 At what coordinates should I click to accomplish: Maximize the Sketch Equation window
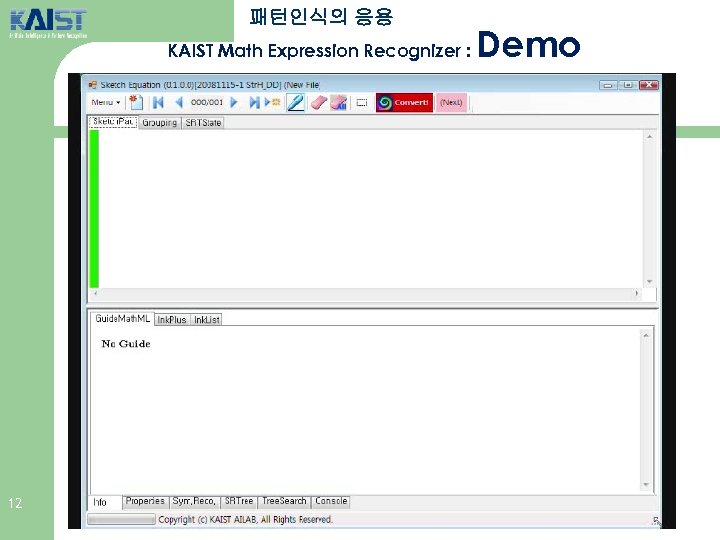coord(628,85)
